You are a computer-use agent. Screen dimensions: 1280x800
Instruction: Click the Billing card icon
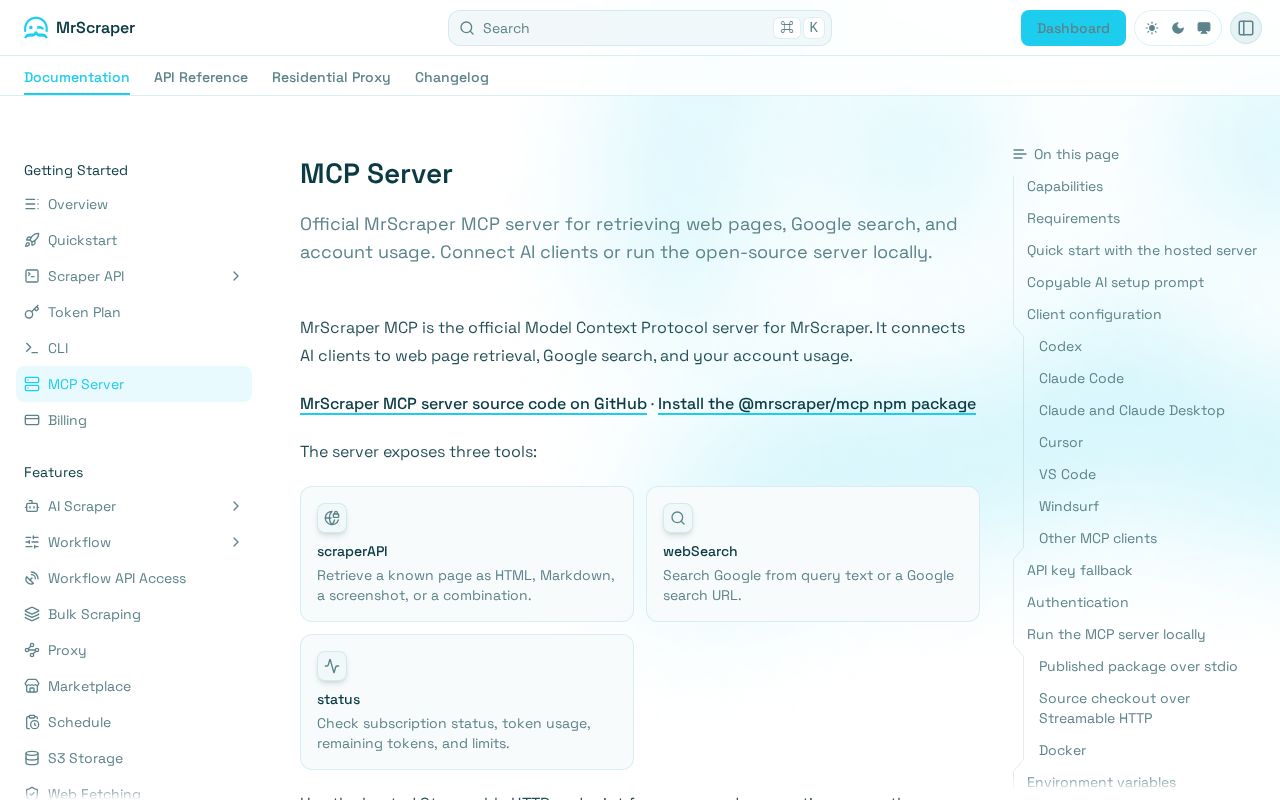coord(32,420)
